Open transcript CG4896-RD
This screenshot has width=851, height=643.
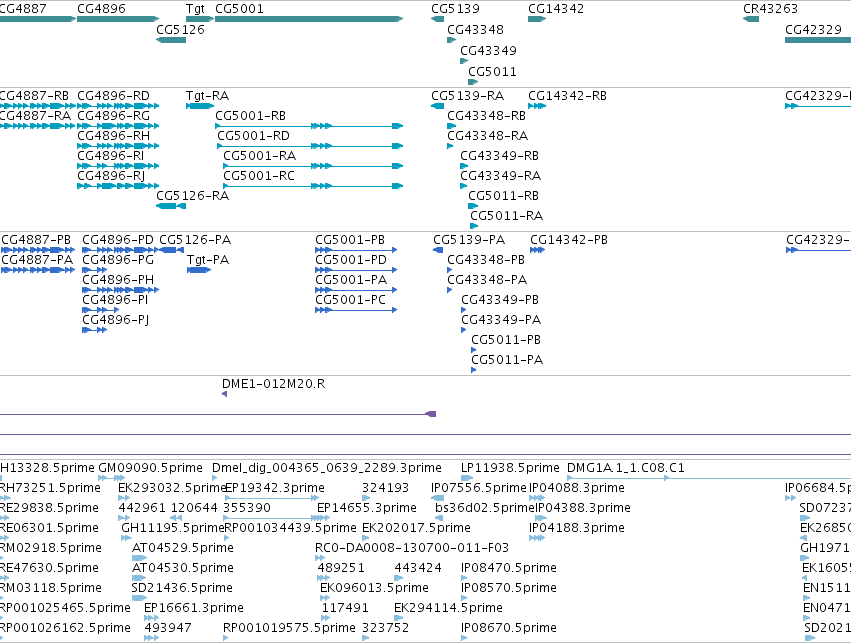[x=113, y=96]
